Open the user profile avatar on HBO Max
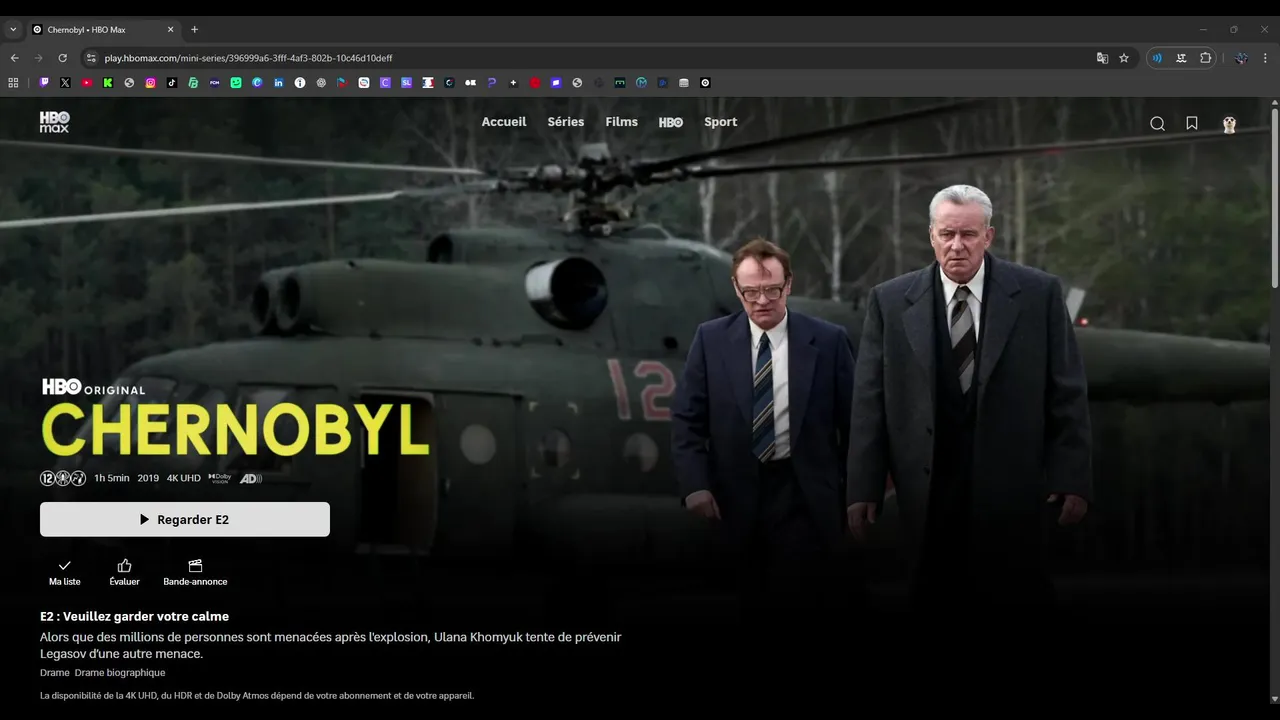This screenshot has width=1280, height=720. (x=1229, y=124)
